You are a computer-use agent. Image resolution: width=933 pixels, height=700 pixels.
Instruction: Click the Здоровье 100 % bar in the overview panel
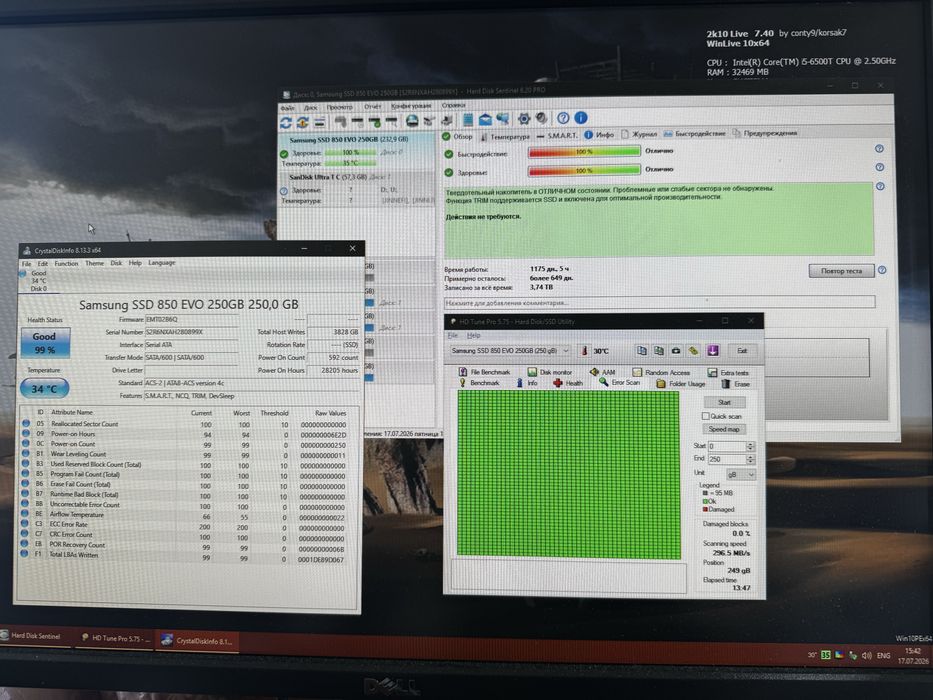(x=584, y=171)
